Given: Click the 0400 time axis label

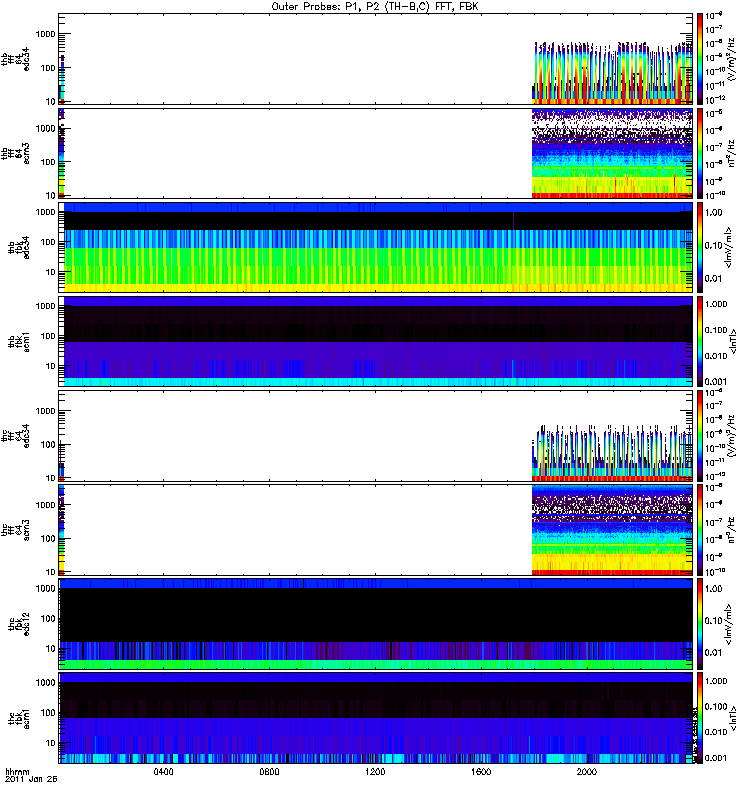Looking at the screenshot, I should click(163, 771).
